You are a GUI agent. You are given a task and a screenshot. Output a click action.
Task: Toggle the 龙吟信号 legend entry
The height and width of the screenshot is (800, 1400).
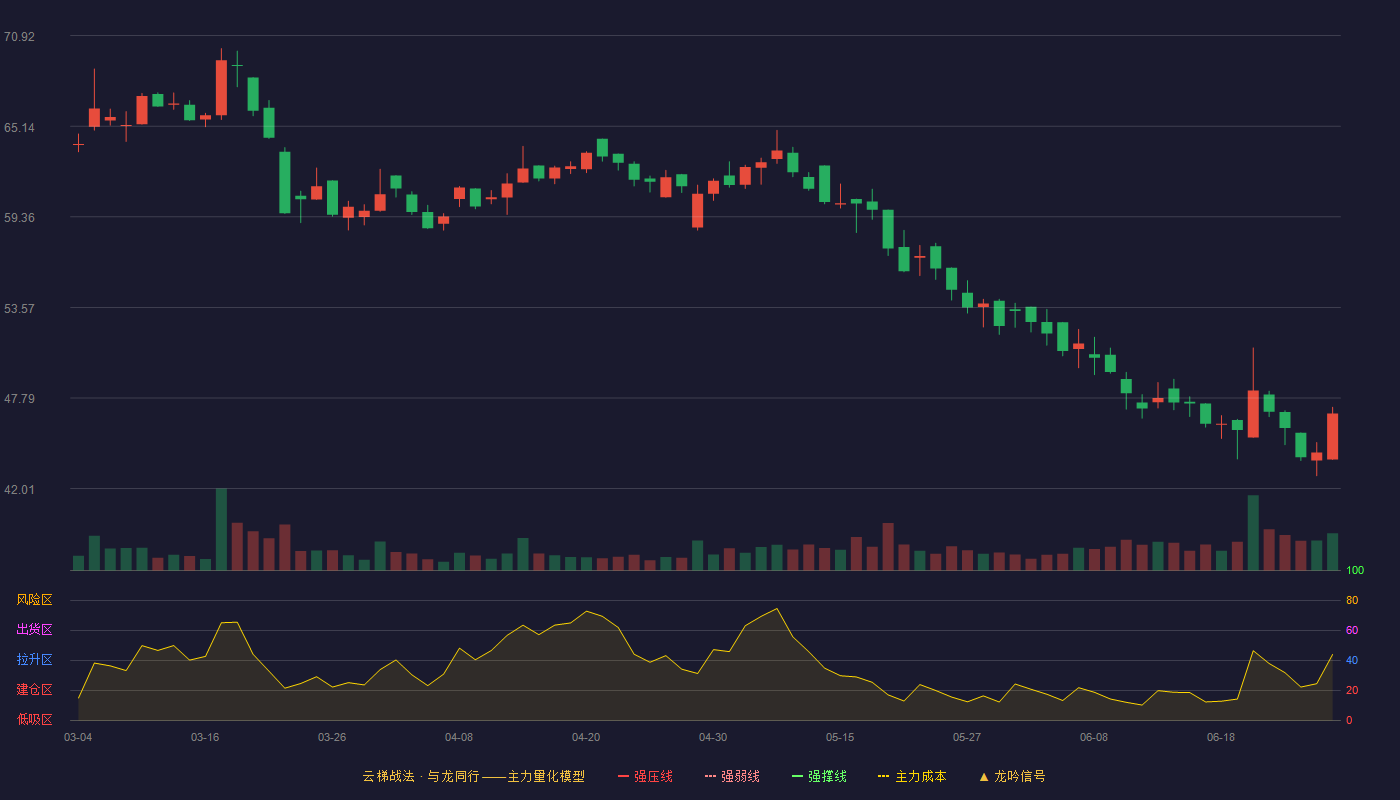(1012, 776)
